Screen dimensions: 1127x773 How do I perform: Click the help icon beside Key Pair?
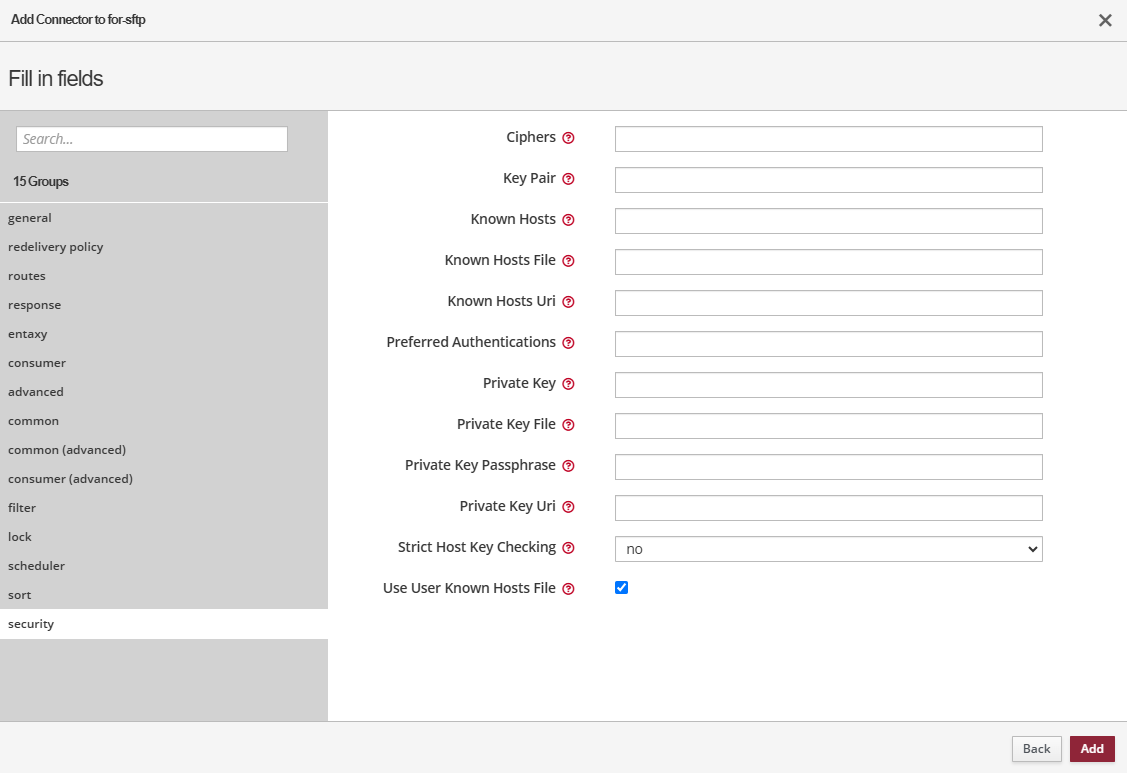coord(568,179)
